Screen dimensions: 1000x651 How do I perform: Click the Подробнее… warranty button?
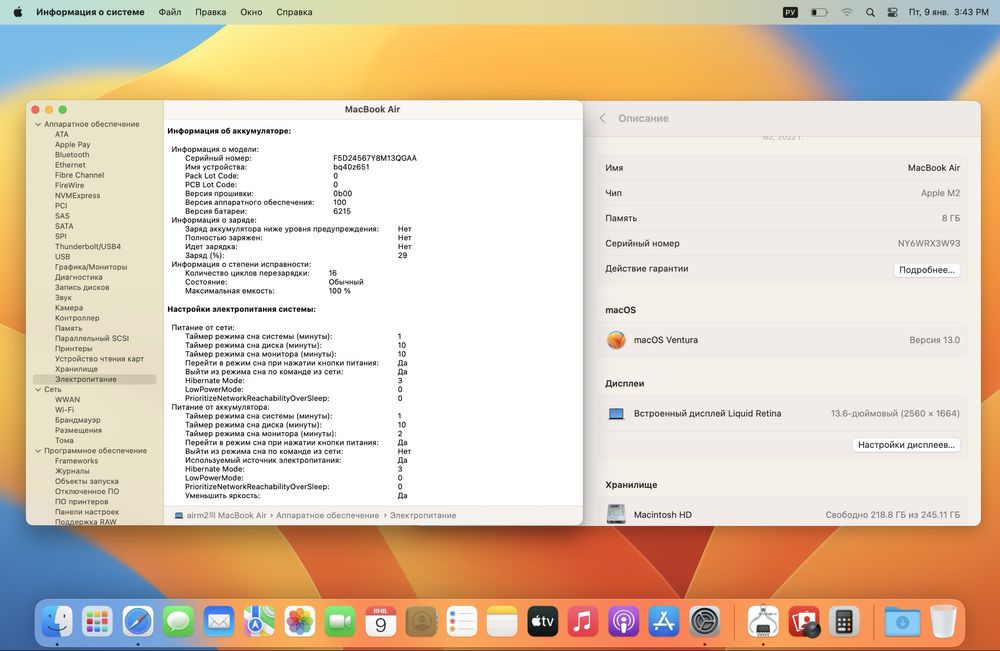click(927, 270)
